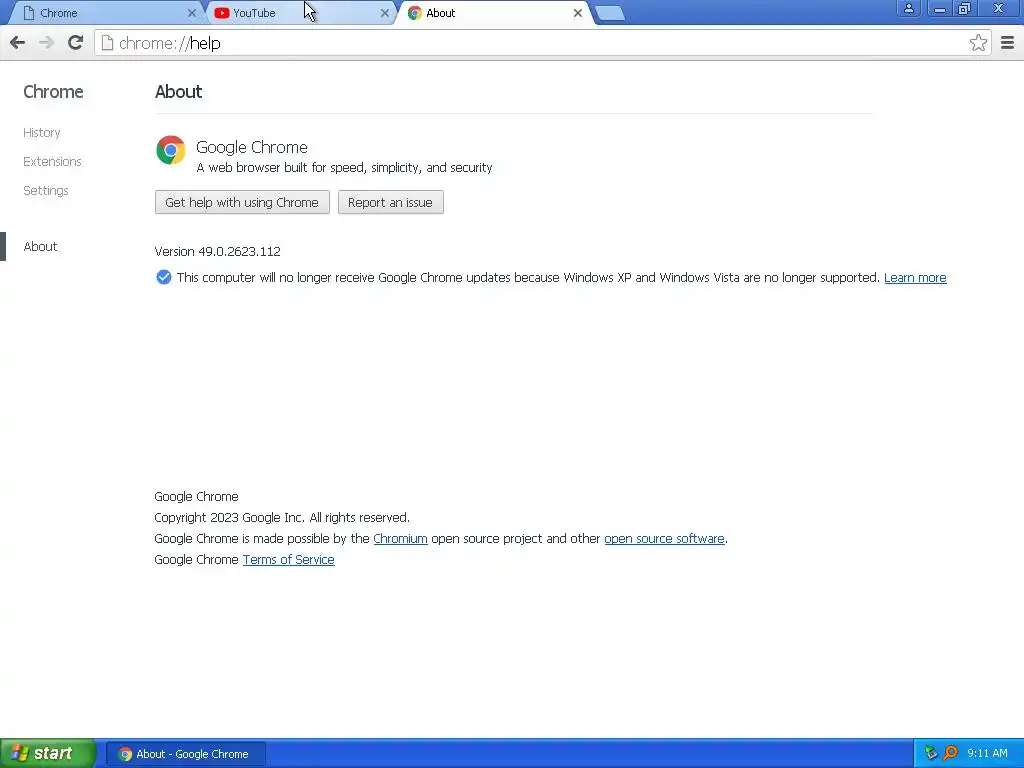Viewport: 1024px width, 768px height.
Task: Open a new tab with the new tab button
Action: (610, 14)
